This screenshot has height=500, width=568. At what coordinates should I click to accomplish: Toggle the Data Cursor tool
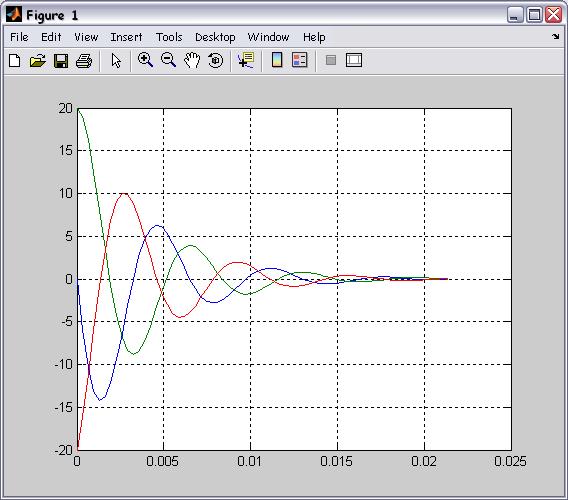[246, 60]
